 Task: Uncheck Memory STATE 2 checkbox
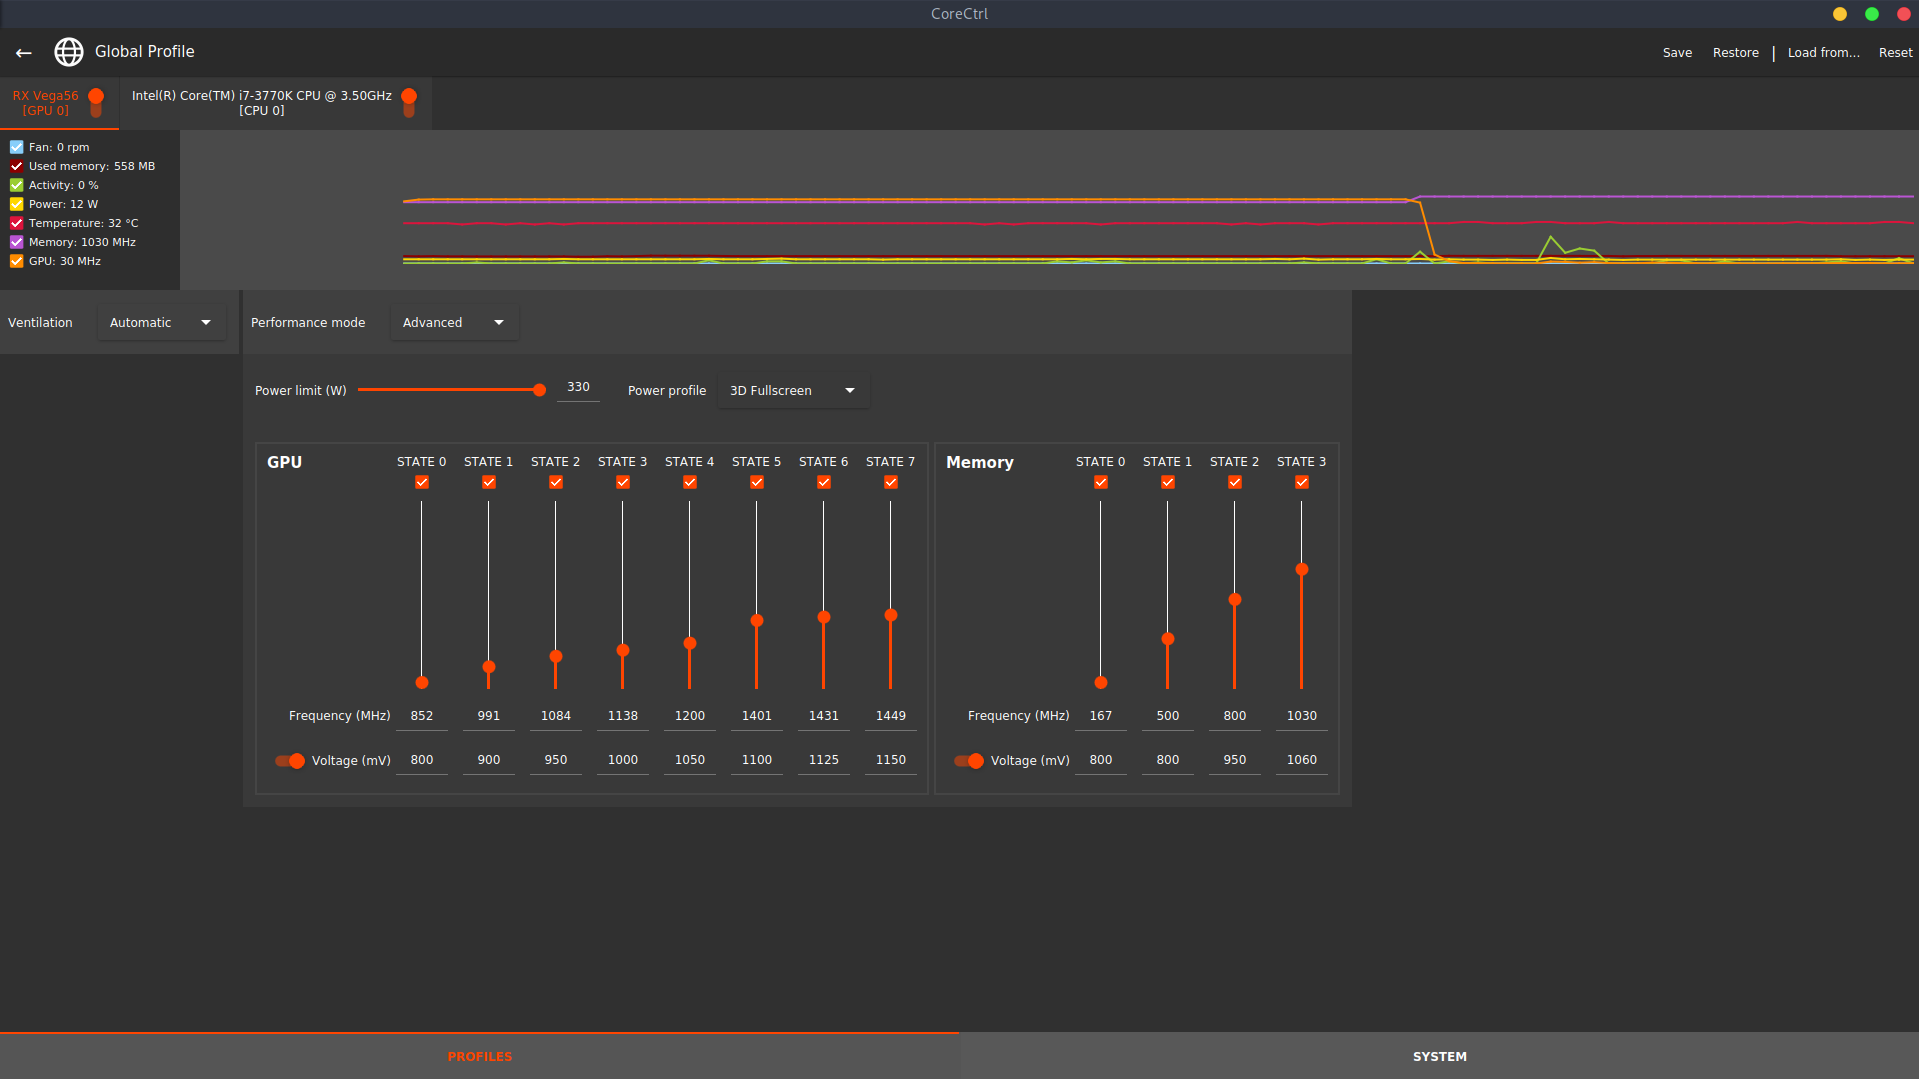(x=1235, y=482)
